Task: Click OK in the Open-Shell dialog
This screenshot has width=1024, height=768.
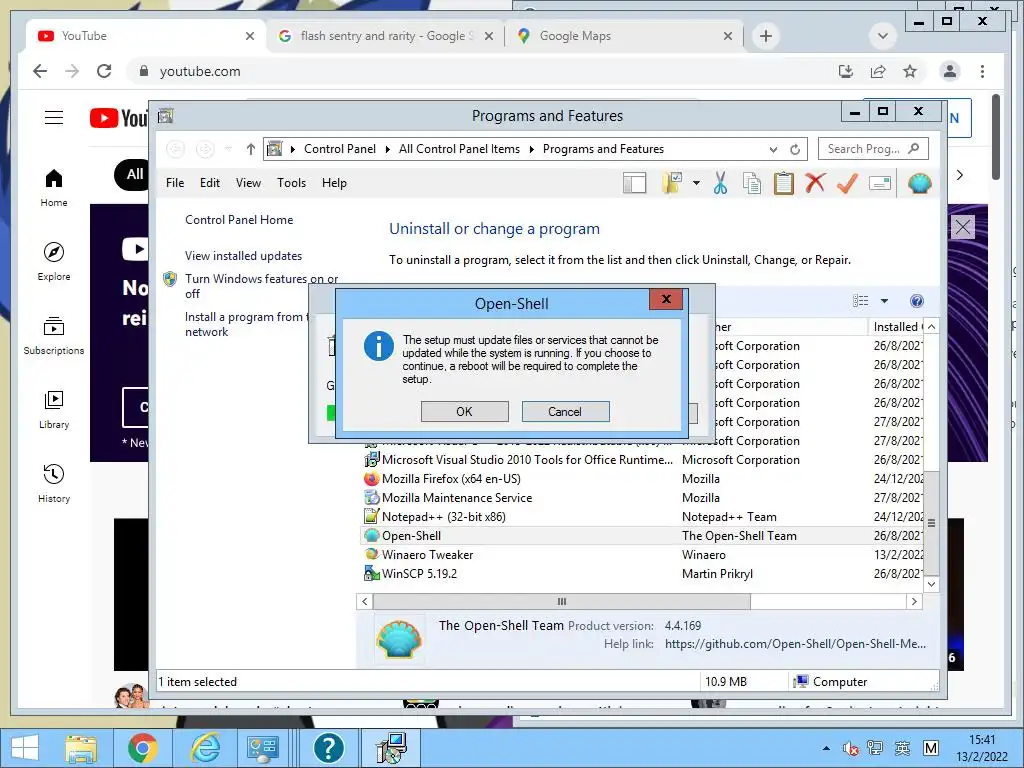Action: coord(464,411)
